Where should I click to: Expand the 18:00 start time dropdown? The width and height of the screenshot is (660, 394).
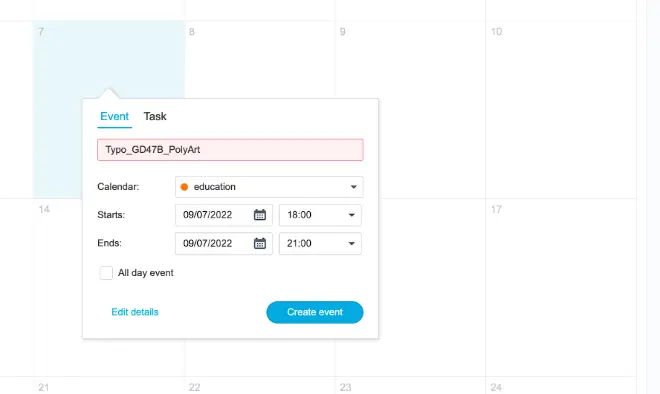pyautogui.click(x=320, y=215)
